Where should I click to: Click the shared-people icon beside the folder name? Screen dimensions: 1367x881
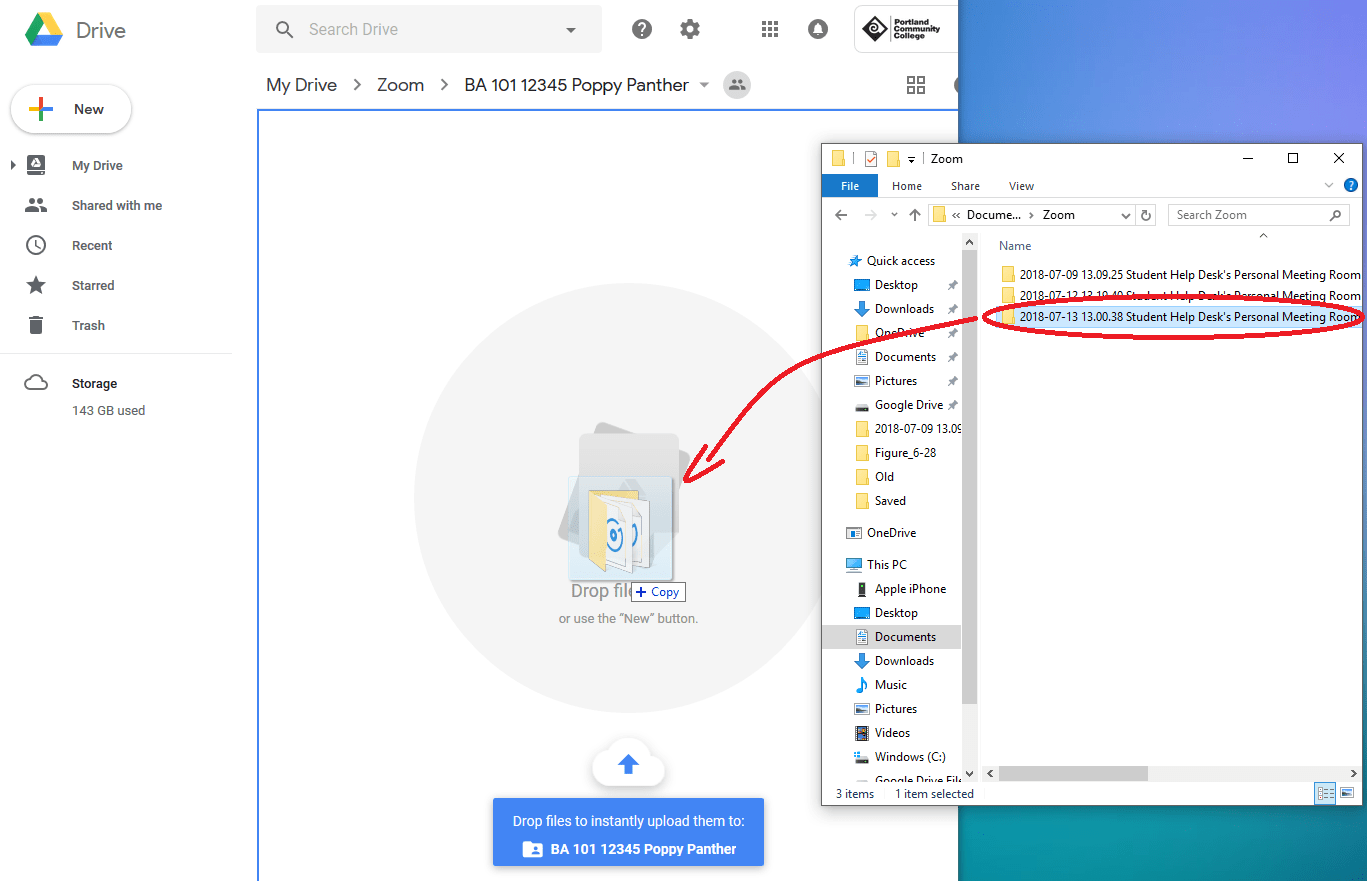pos(737,85)
